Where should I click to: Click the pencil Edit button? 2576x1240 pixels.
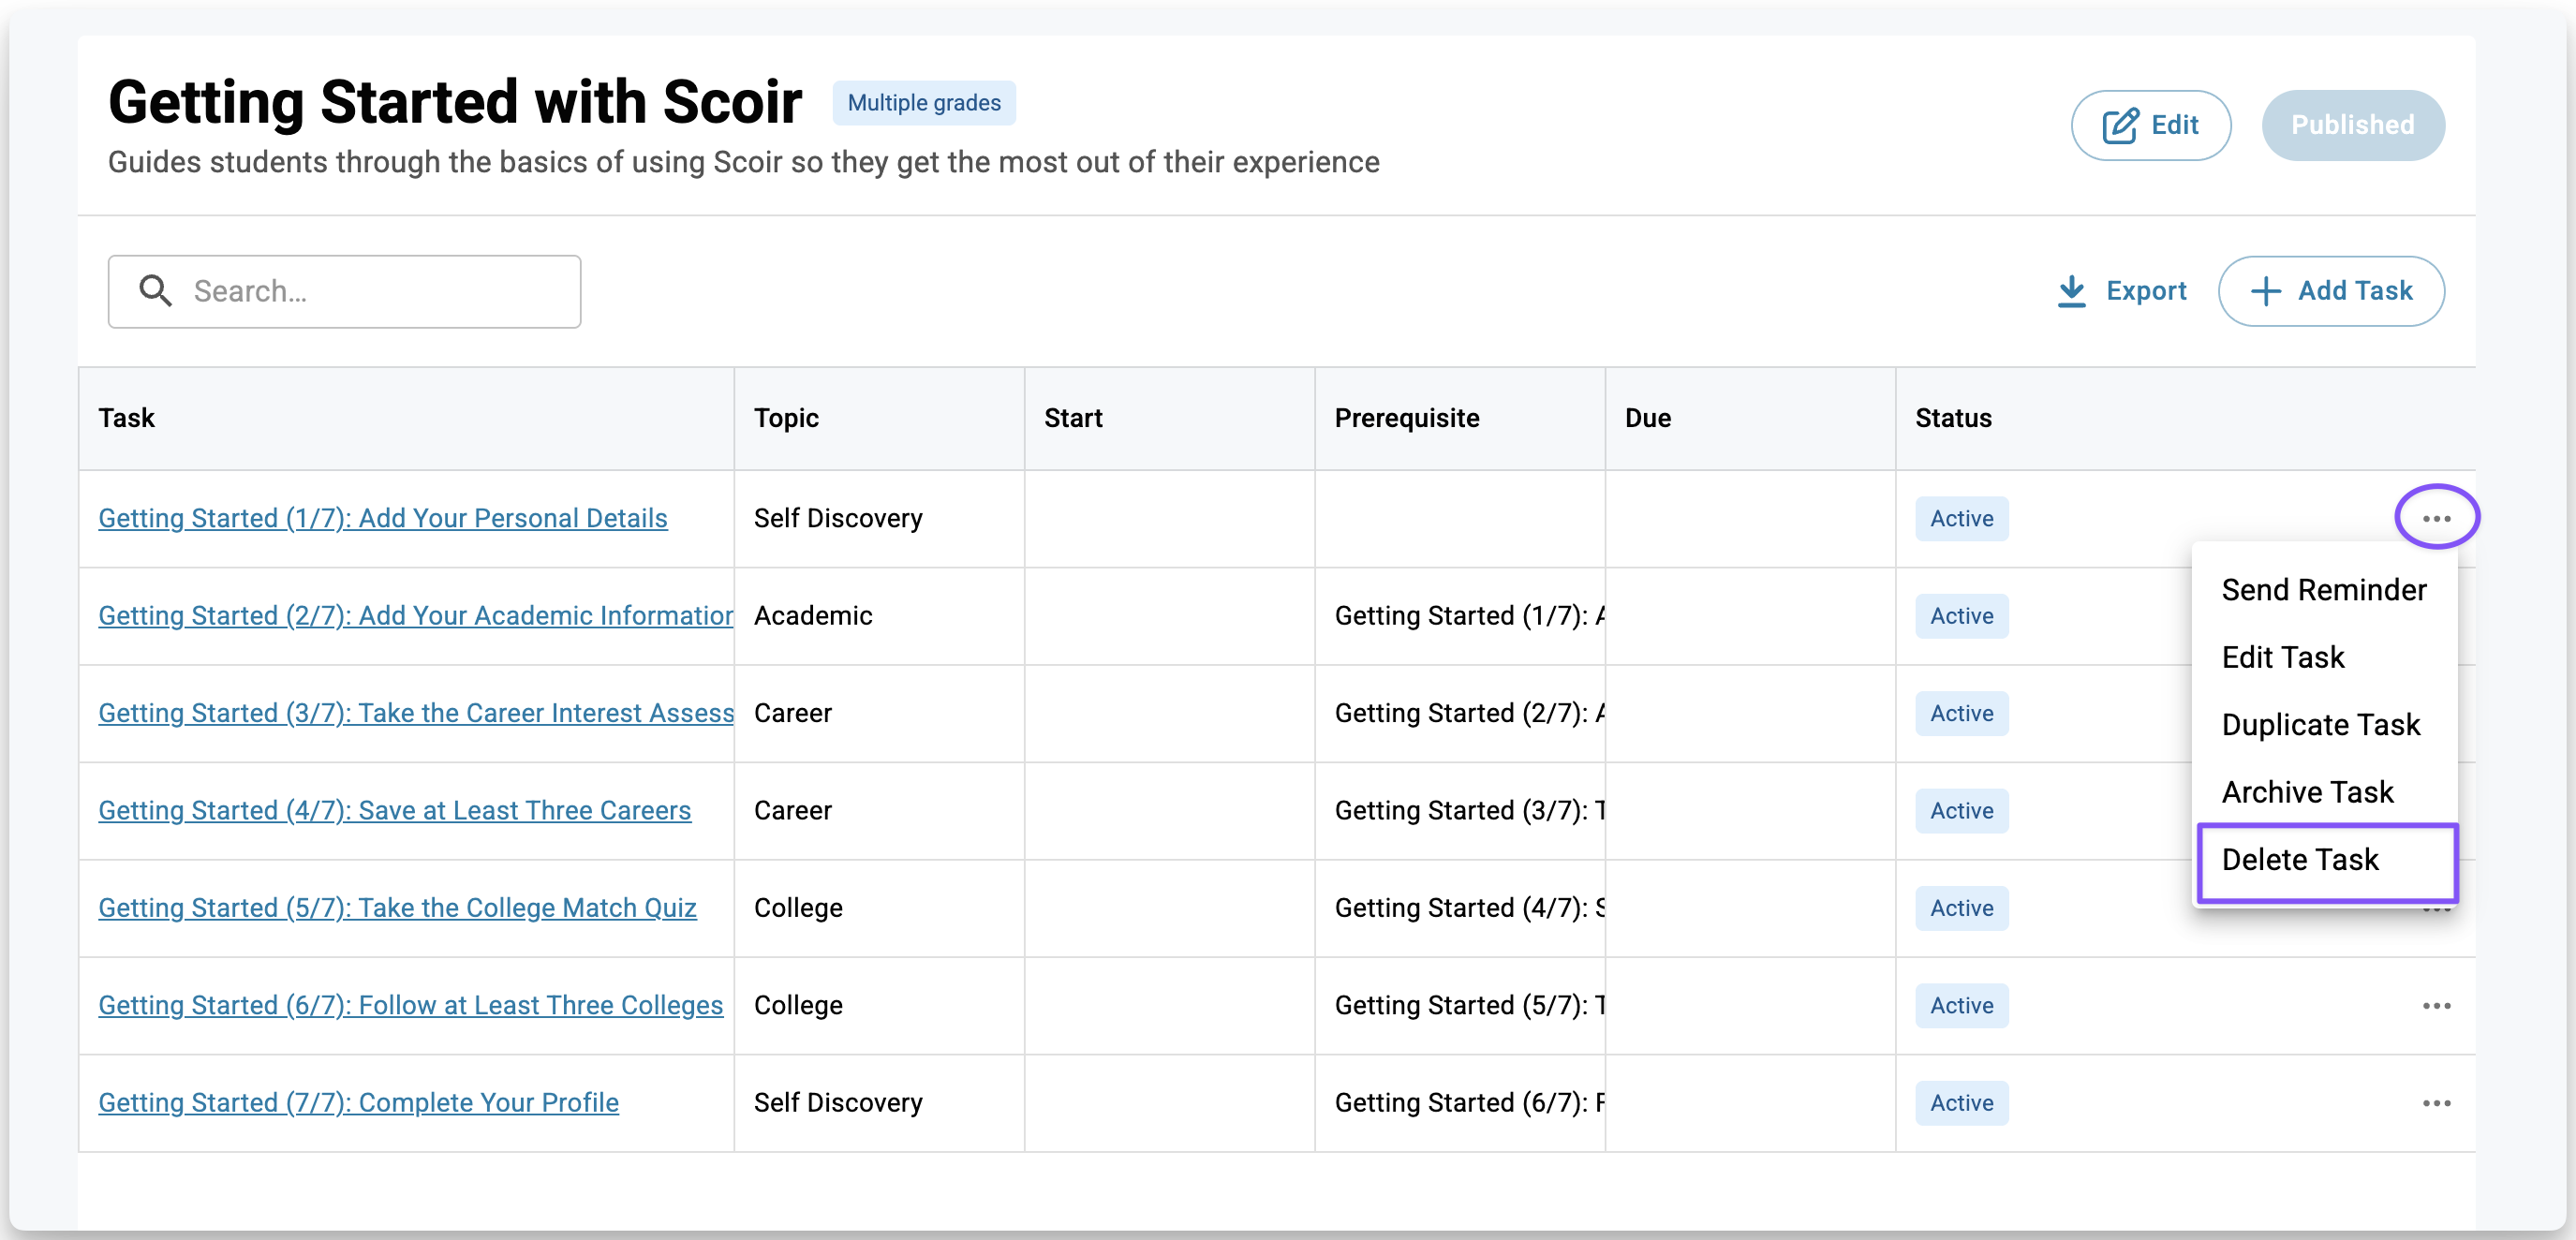point(2150,125)
